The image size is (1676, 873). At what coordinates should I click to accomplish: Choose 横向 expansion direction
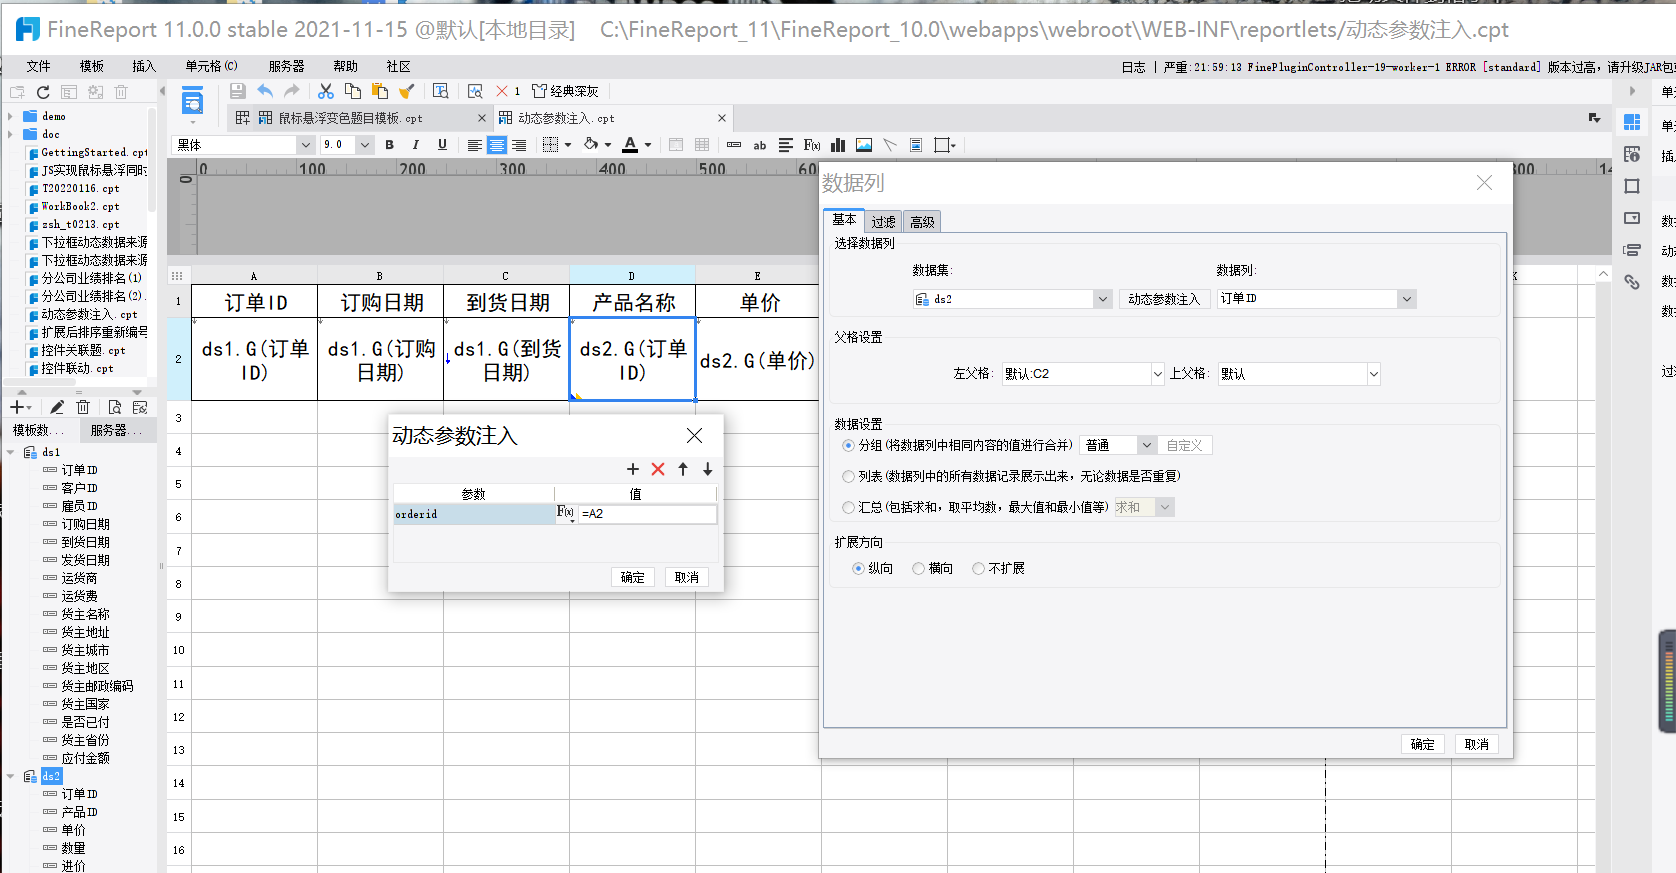(918, 568)
